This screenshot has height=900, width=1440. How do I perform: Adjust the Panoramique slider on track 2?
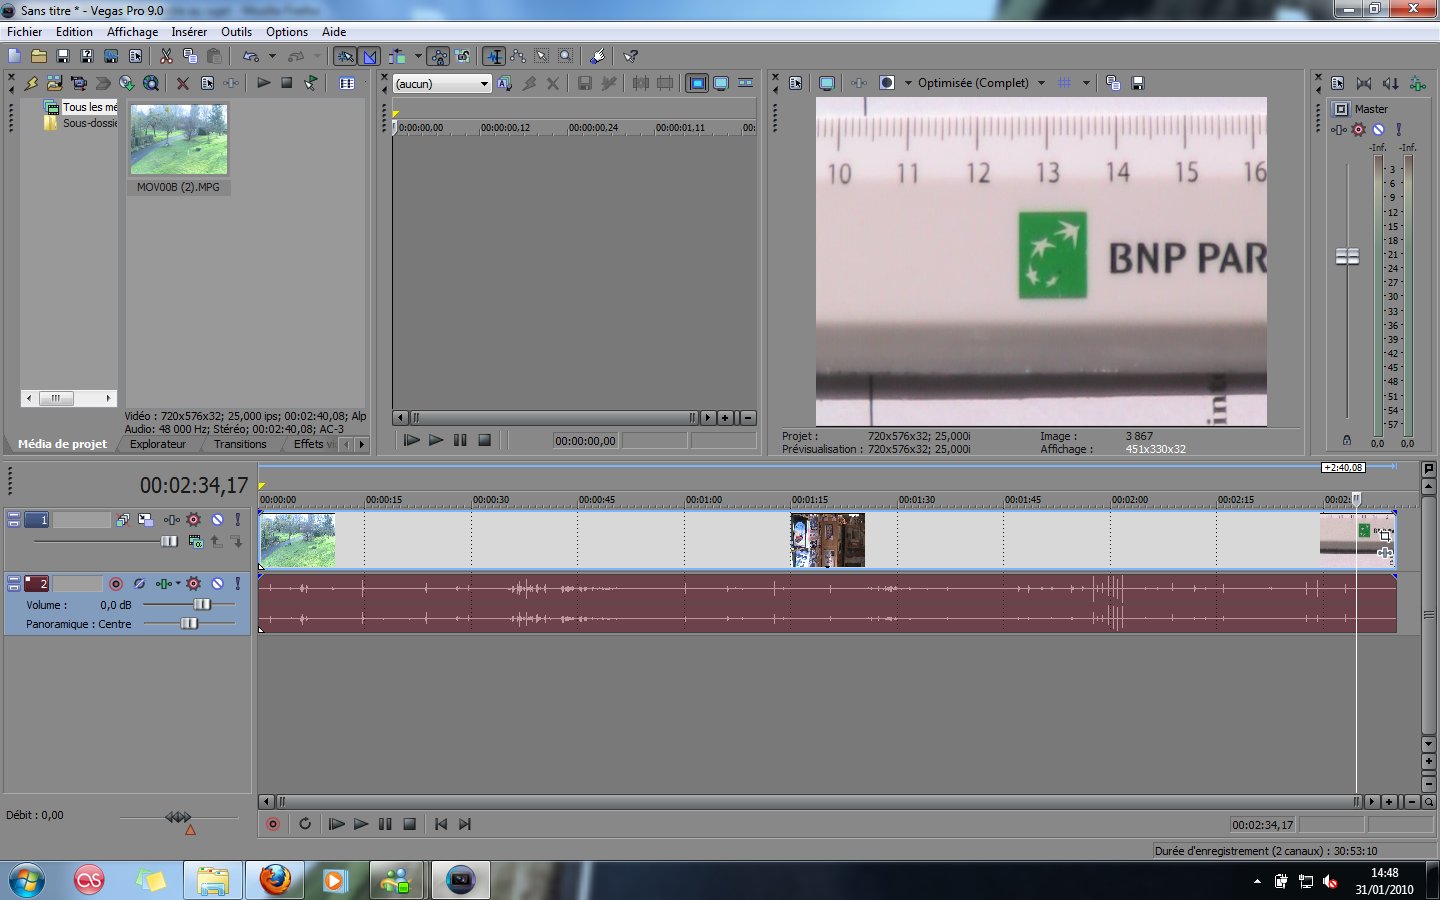(x=190, y=623)
